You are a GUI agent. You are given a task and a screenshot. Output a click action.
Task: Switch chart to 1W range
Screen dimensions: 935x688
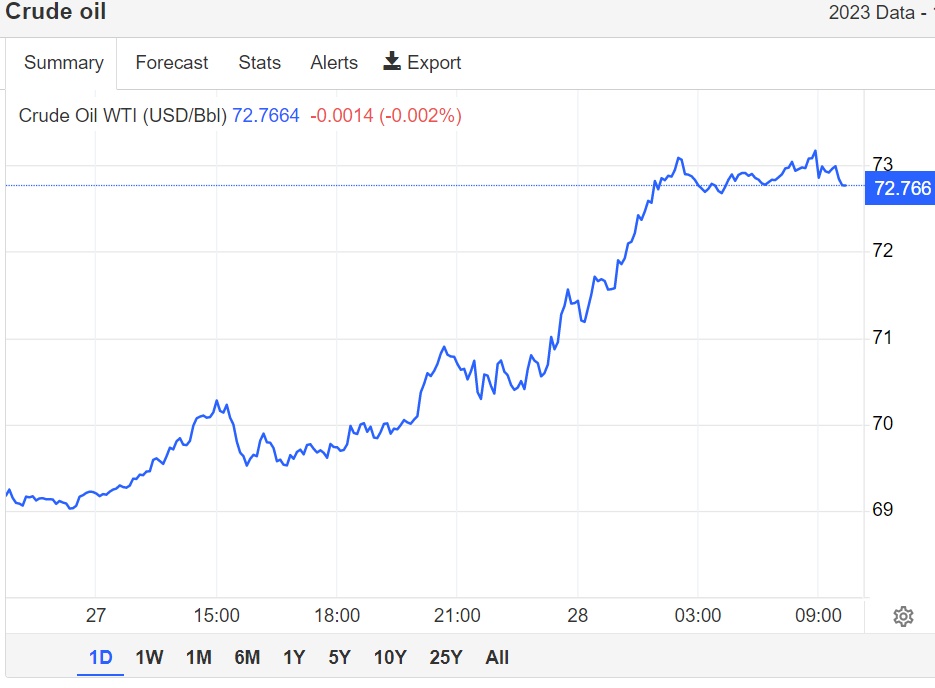coord(149,657)
